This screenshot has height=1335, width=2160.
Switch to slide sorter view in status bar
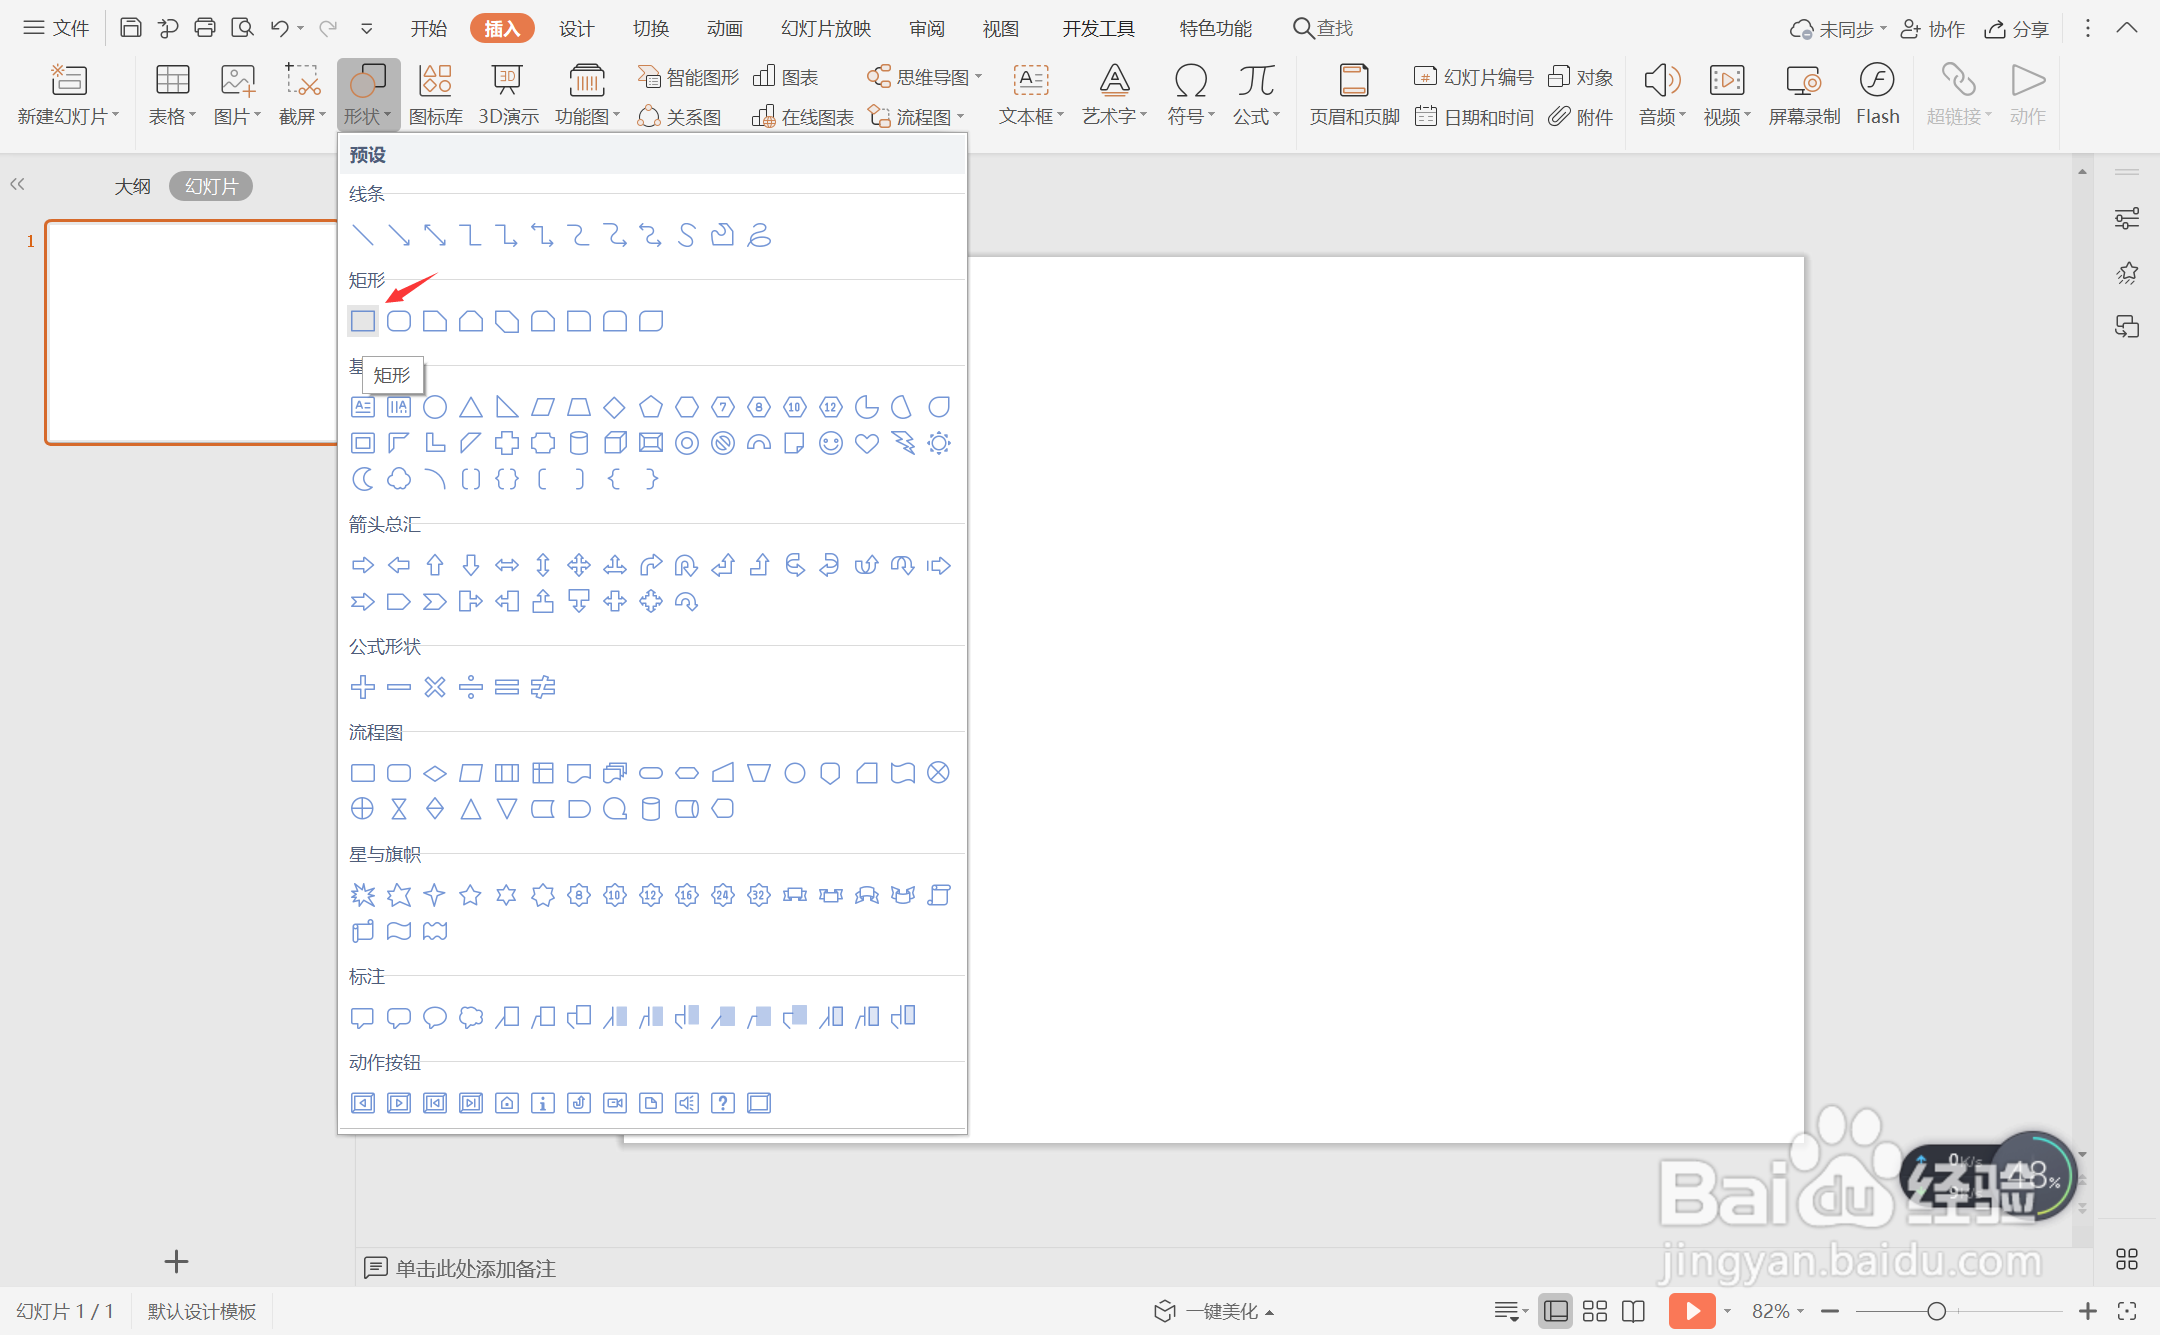[1595, 1311]
